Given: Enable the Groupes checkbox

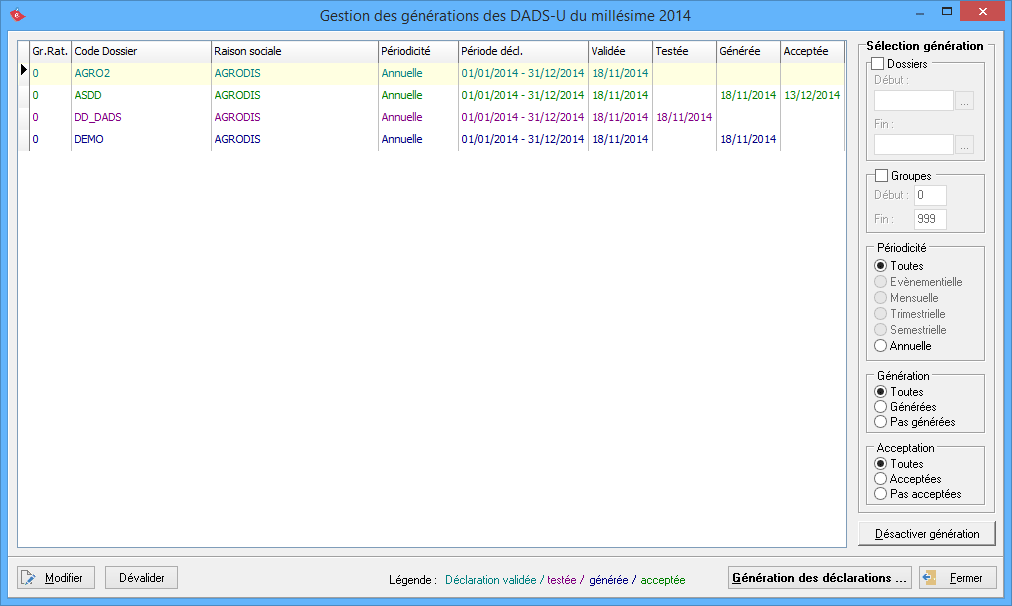Looking at the screenshot, I should [x=880, y=176].
